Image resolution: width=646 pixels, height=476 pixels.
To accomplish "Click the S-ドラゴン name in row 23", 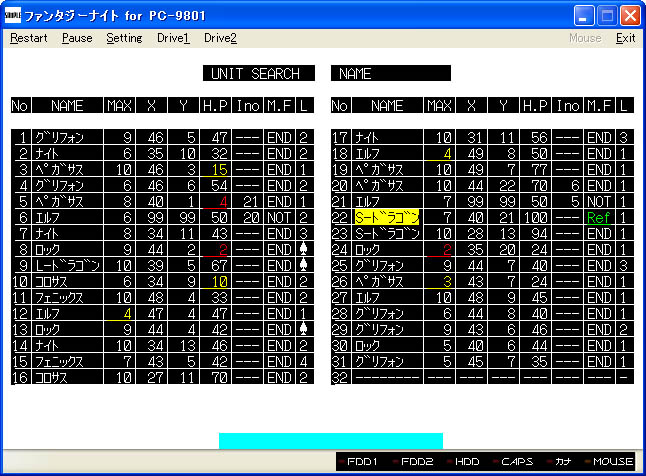I will point(387,234).
